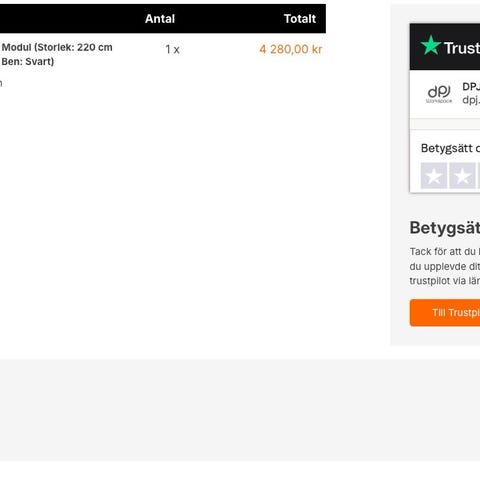The width and height of the screenshot is (480, 480).
Task: Click the green Trustpilot star logo
Action: pos(431,45)
